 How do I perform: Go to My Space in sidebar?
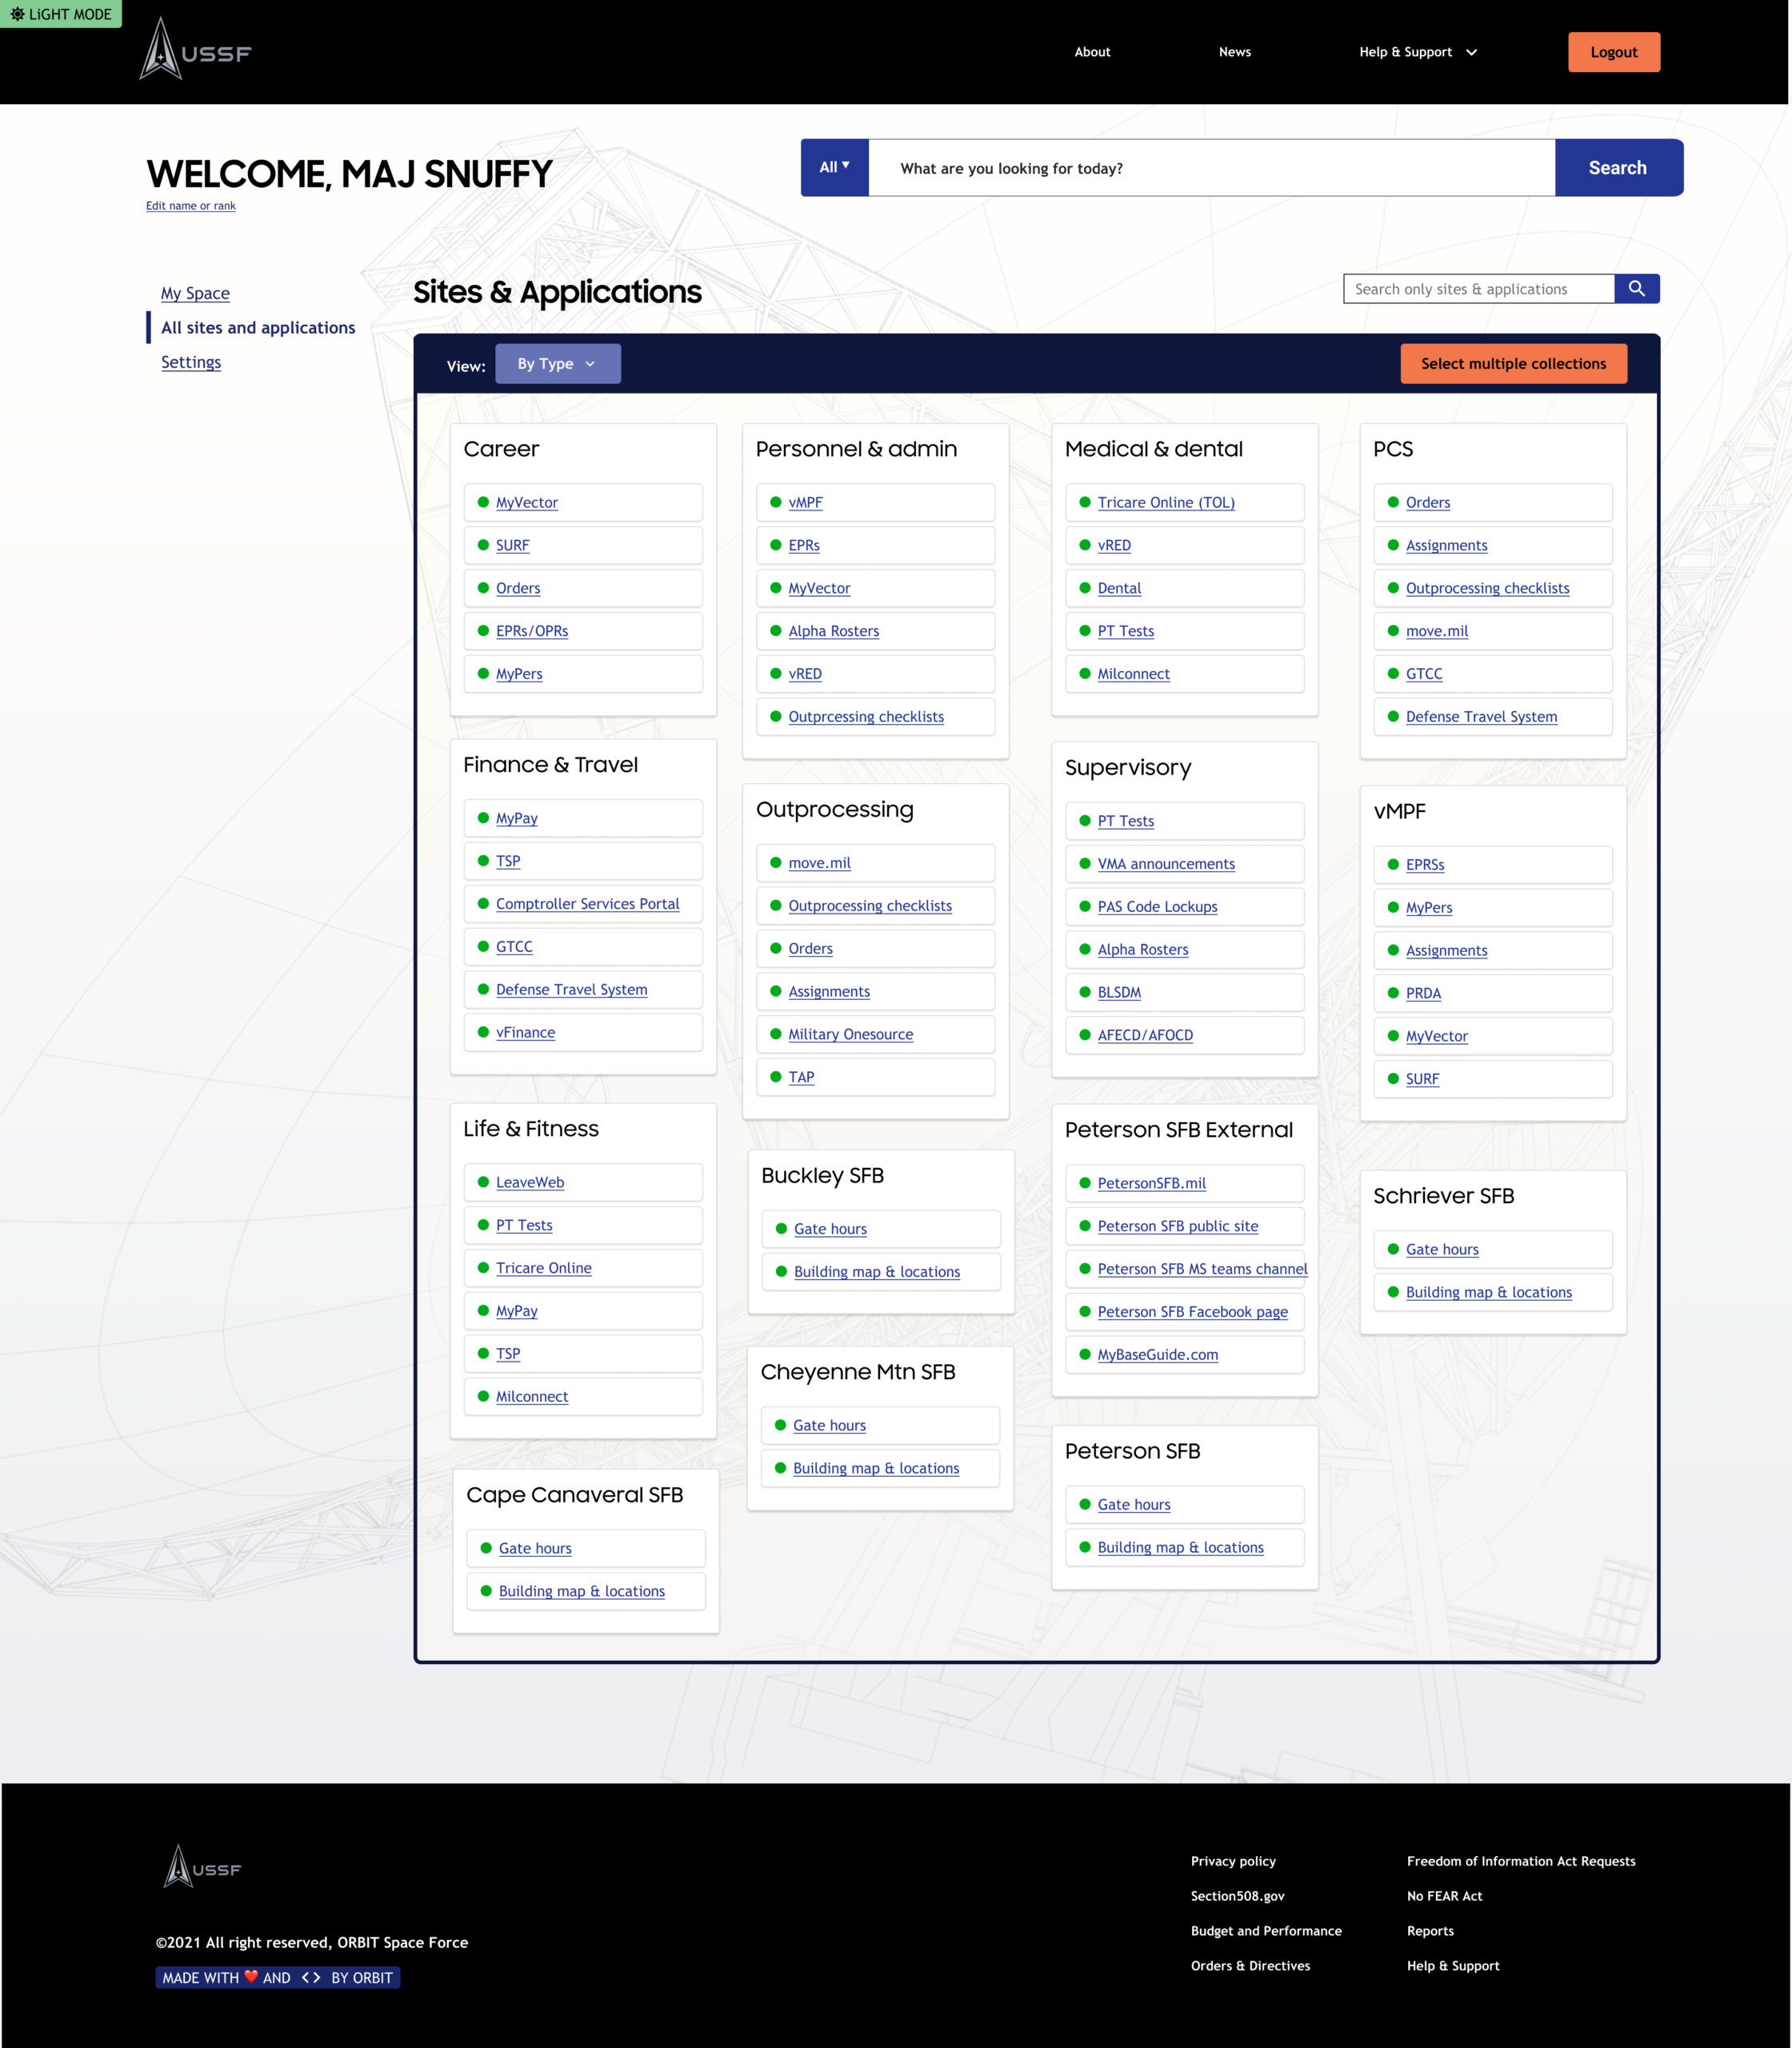click(195, 293)
